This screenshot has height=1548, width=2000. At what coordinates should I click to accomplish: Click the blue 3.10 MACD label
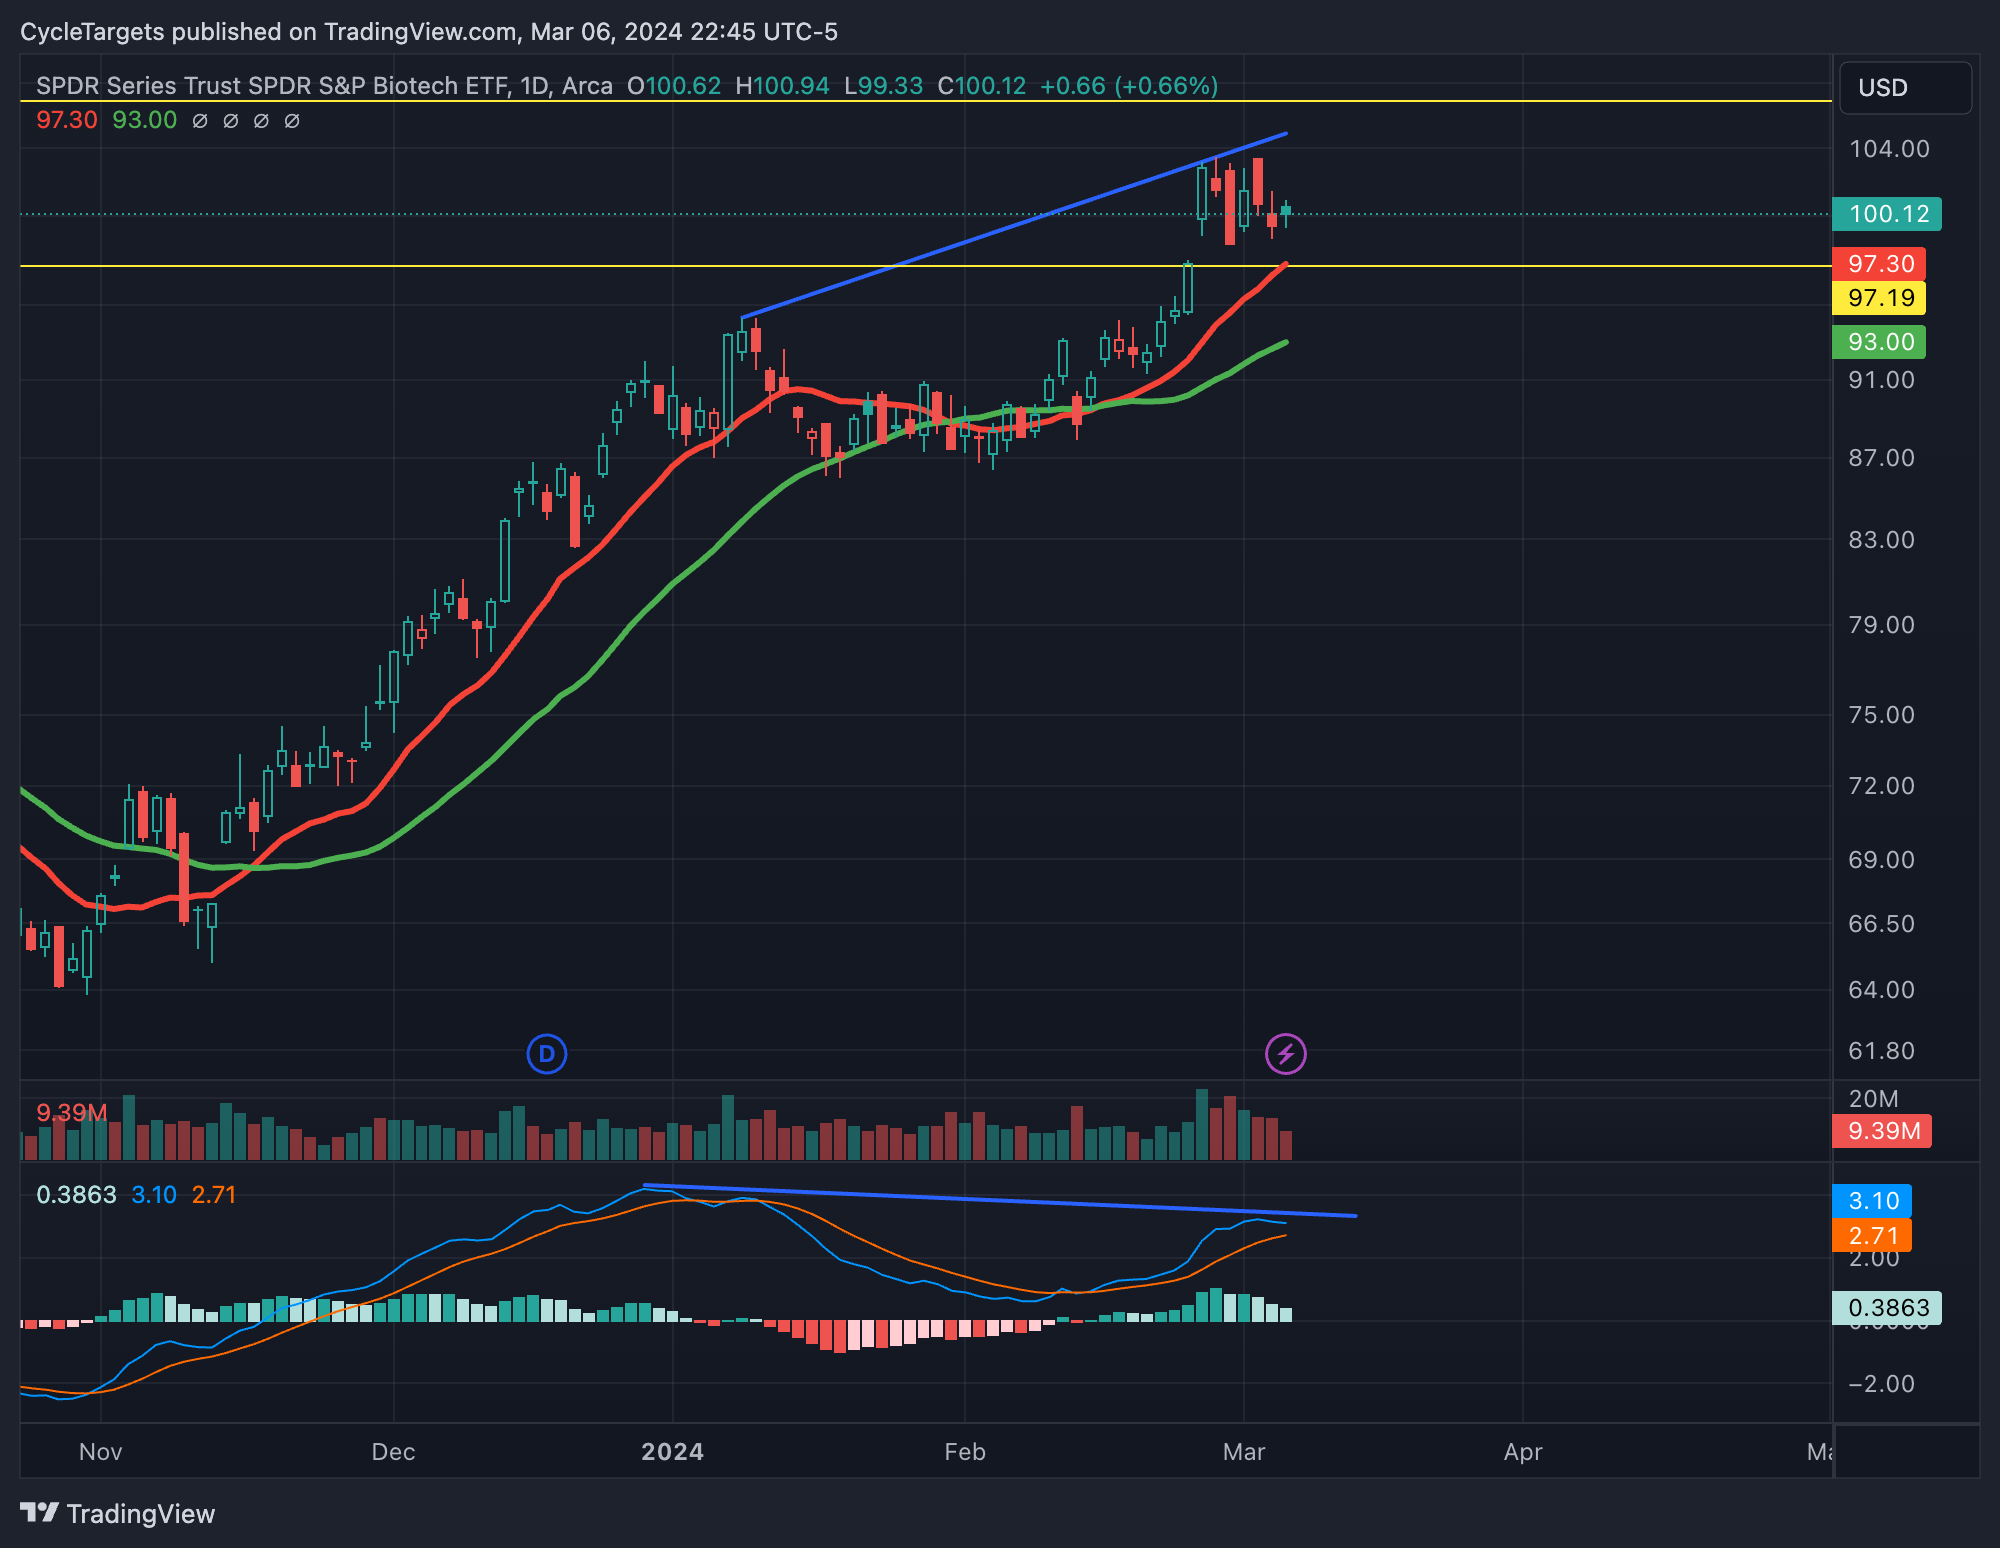point(1872,1200)
